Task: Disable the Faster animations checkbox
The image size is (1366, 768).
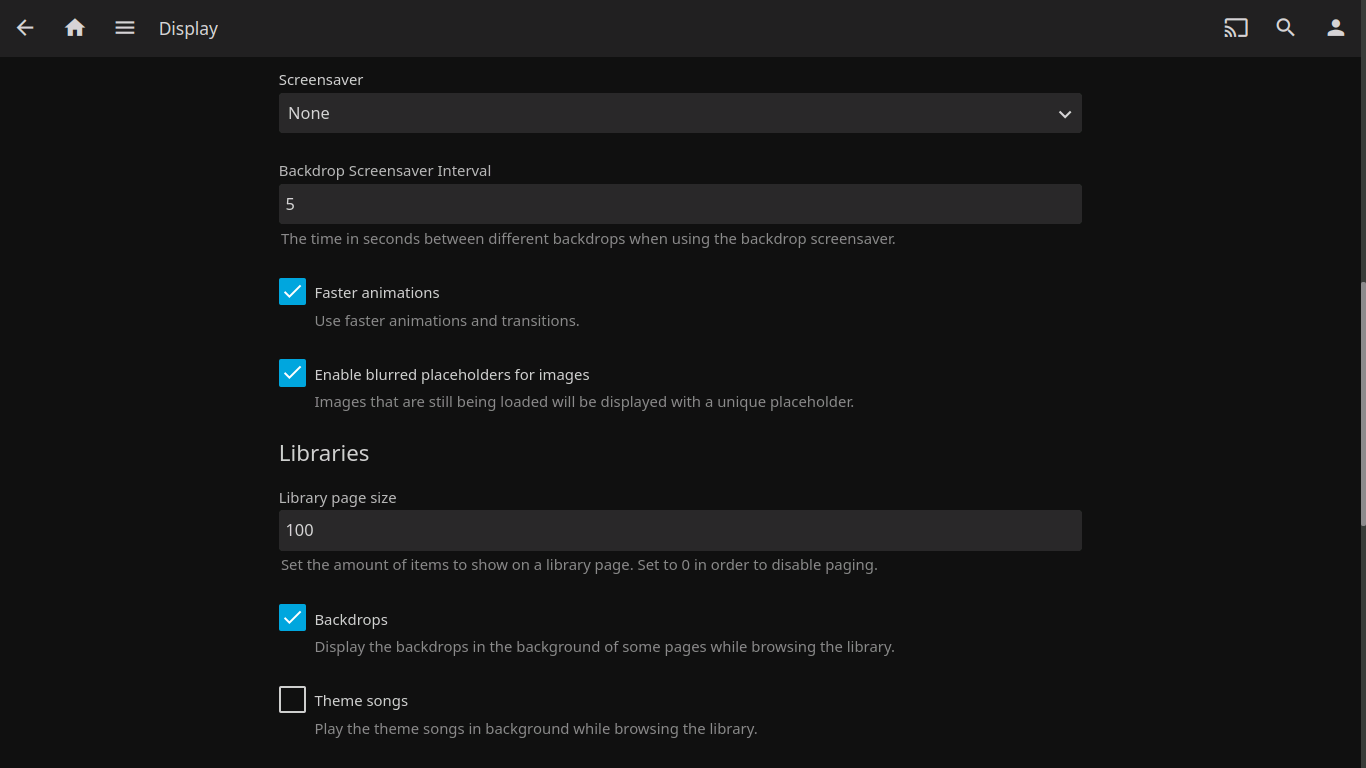Action: pyautogui.click(x=292, y=292)
